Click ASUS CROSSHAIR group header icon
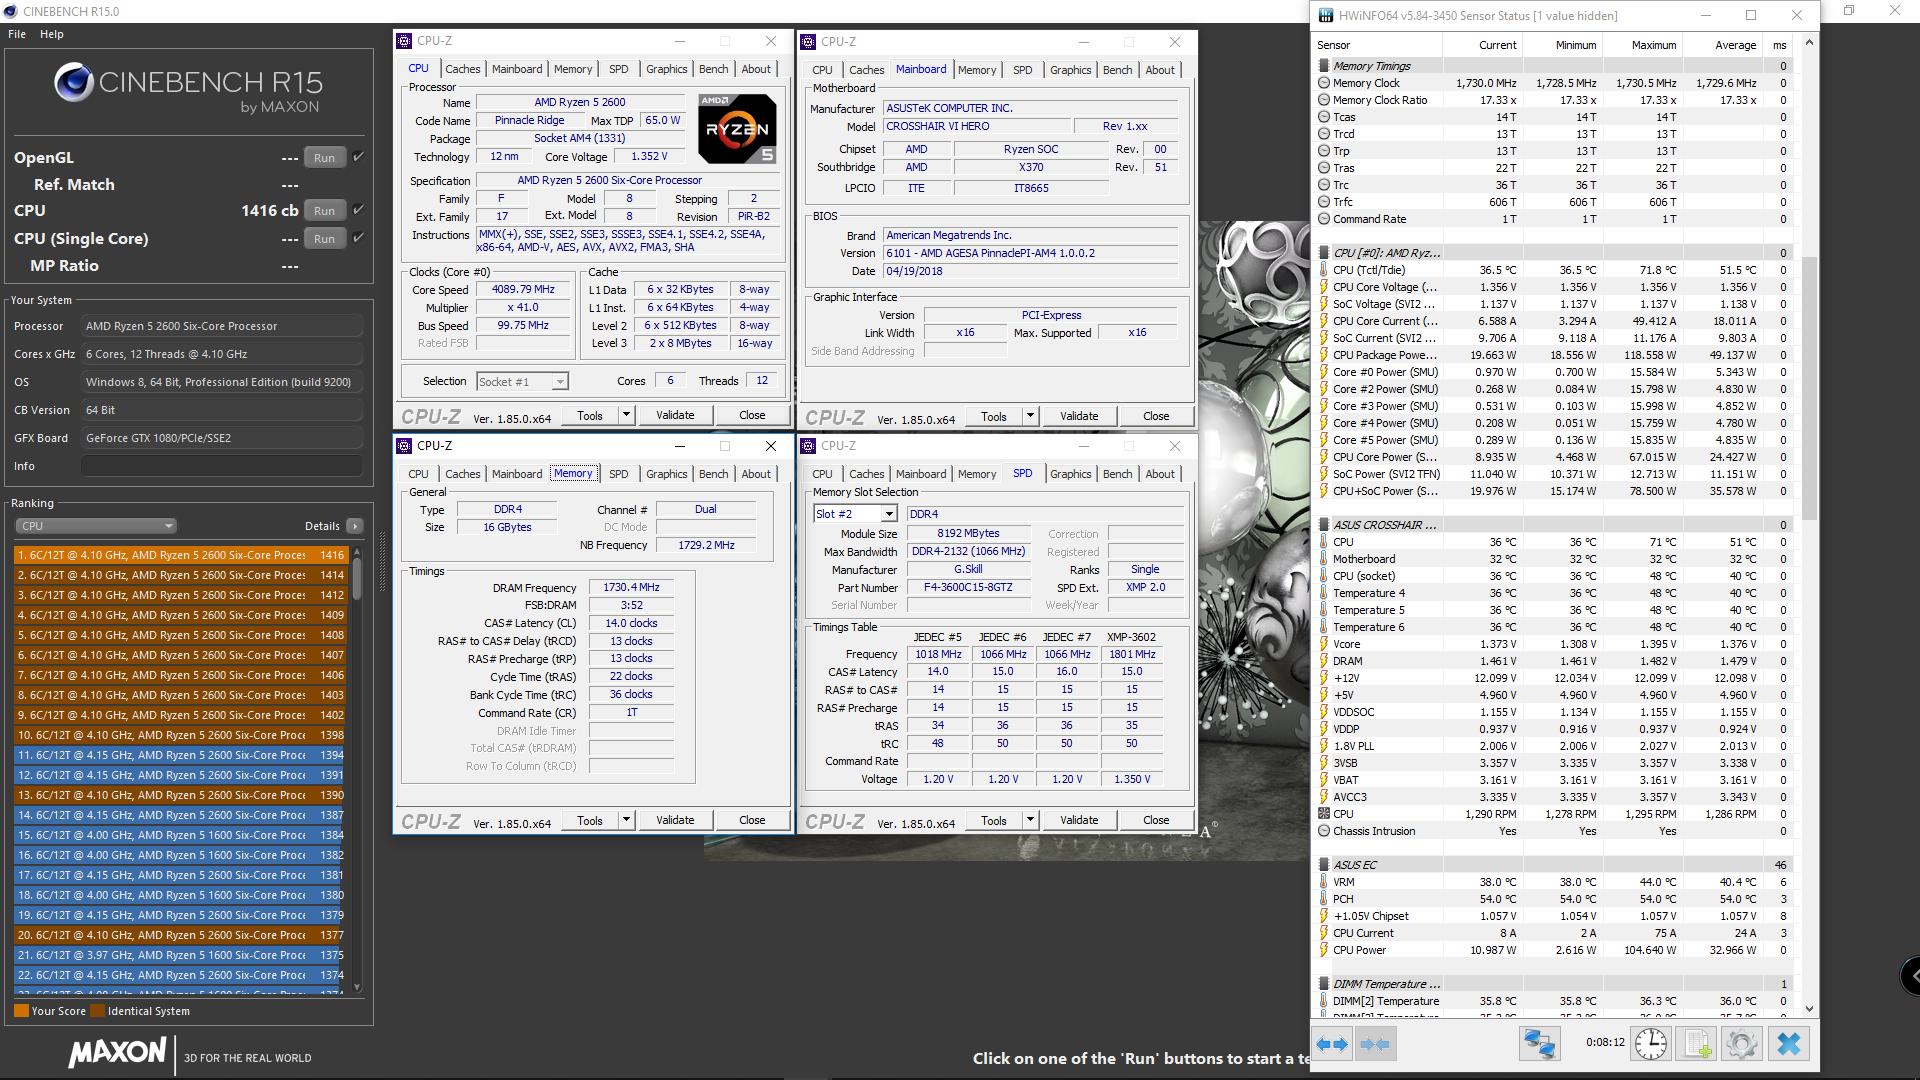This screenshot has height=1080, width=1920. 1324,525
